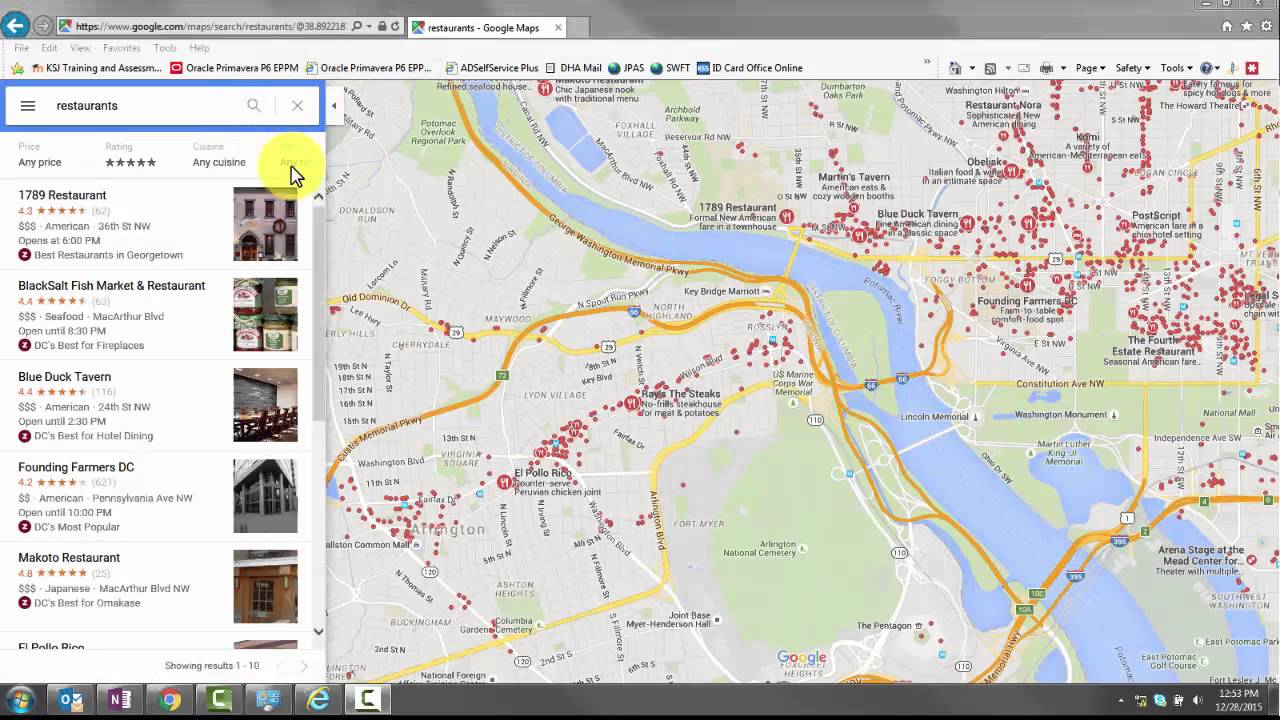The width and height of the screenshot is (1280, 720).
Task: Click the browser Back button
Action: pyautogui.click(x=15, y=26)
